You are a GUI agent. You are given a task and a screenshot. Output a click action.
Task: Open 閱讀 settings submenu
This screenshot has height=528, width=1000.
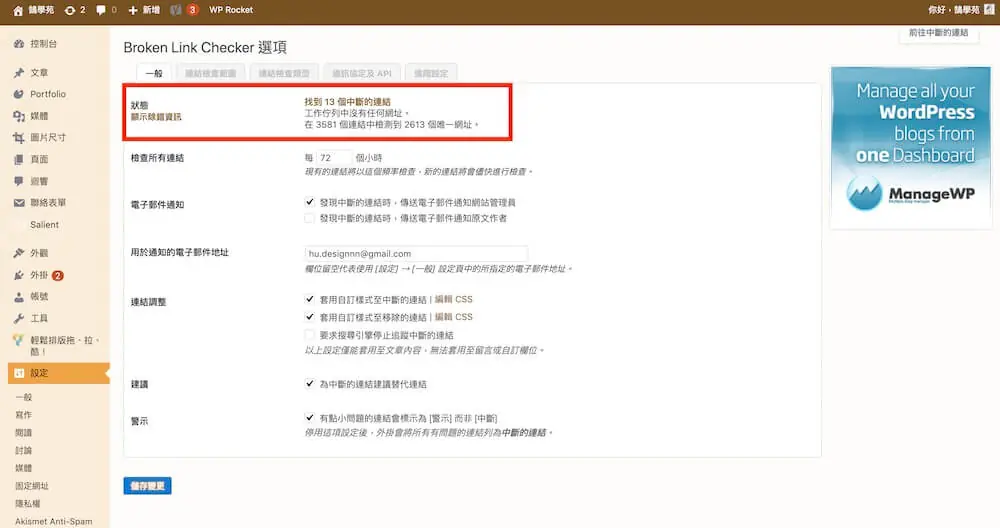coord(24,432)
